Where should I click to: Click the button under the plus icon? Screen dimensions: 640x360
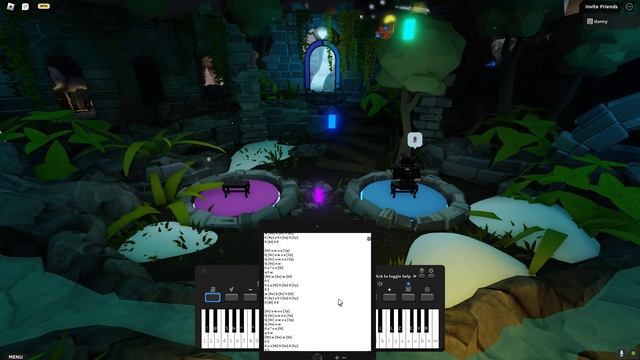[x=389, y=297]
